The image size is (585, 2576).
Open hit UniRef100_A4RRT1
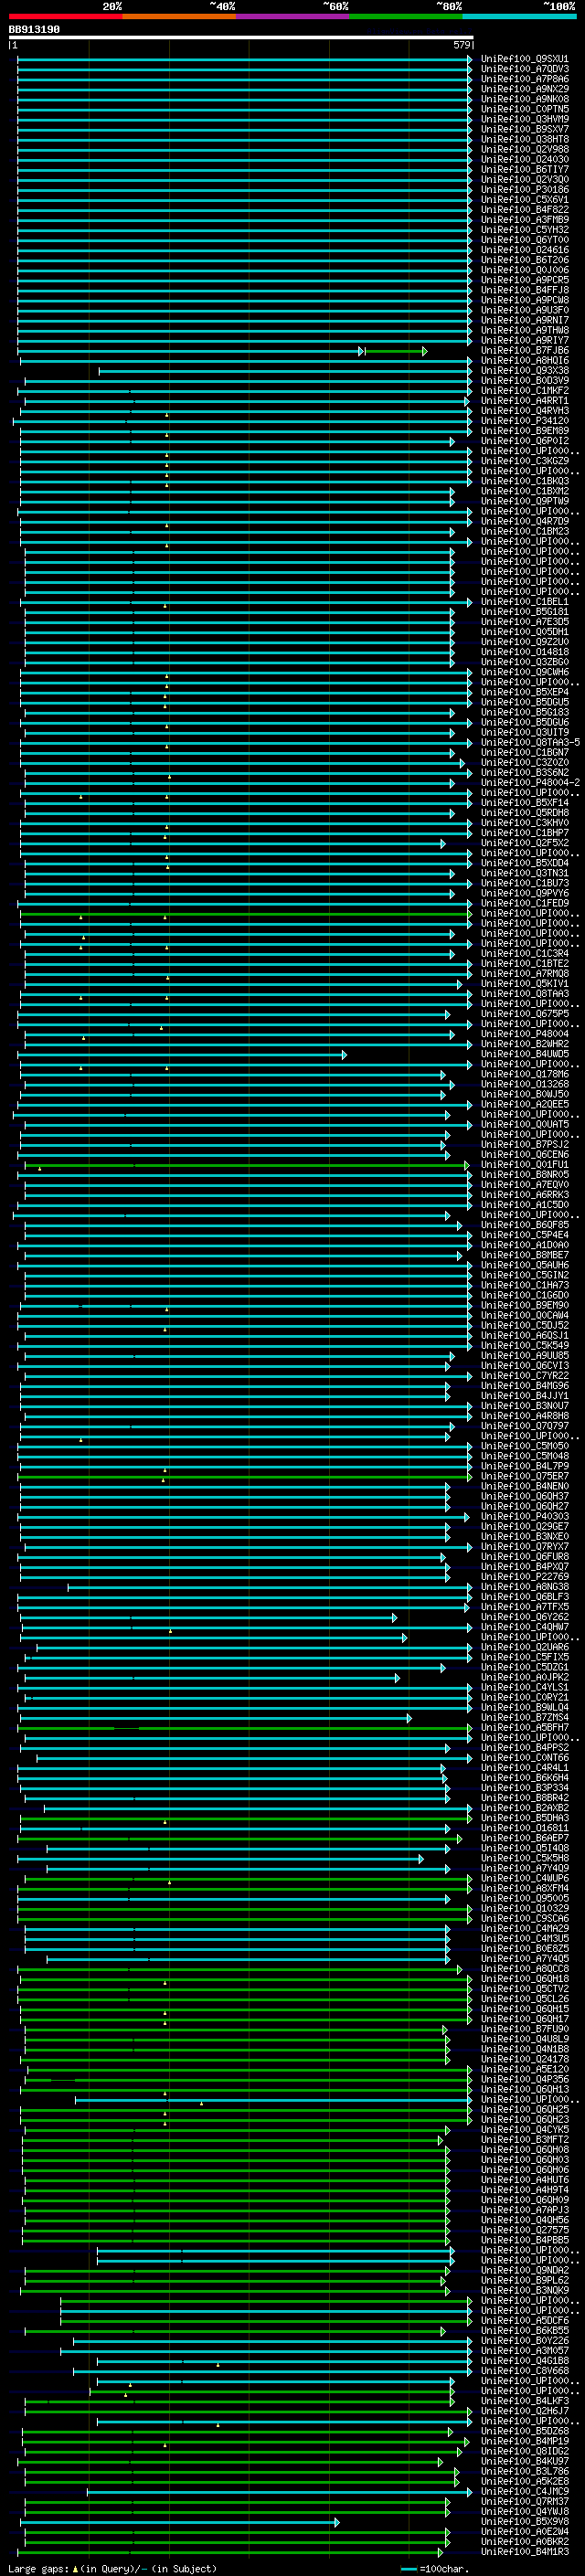tap(524, 401)
